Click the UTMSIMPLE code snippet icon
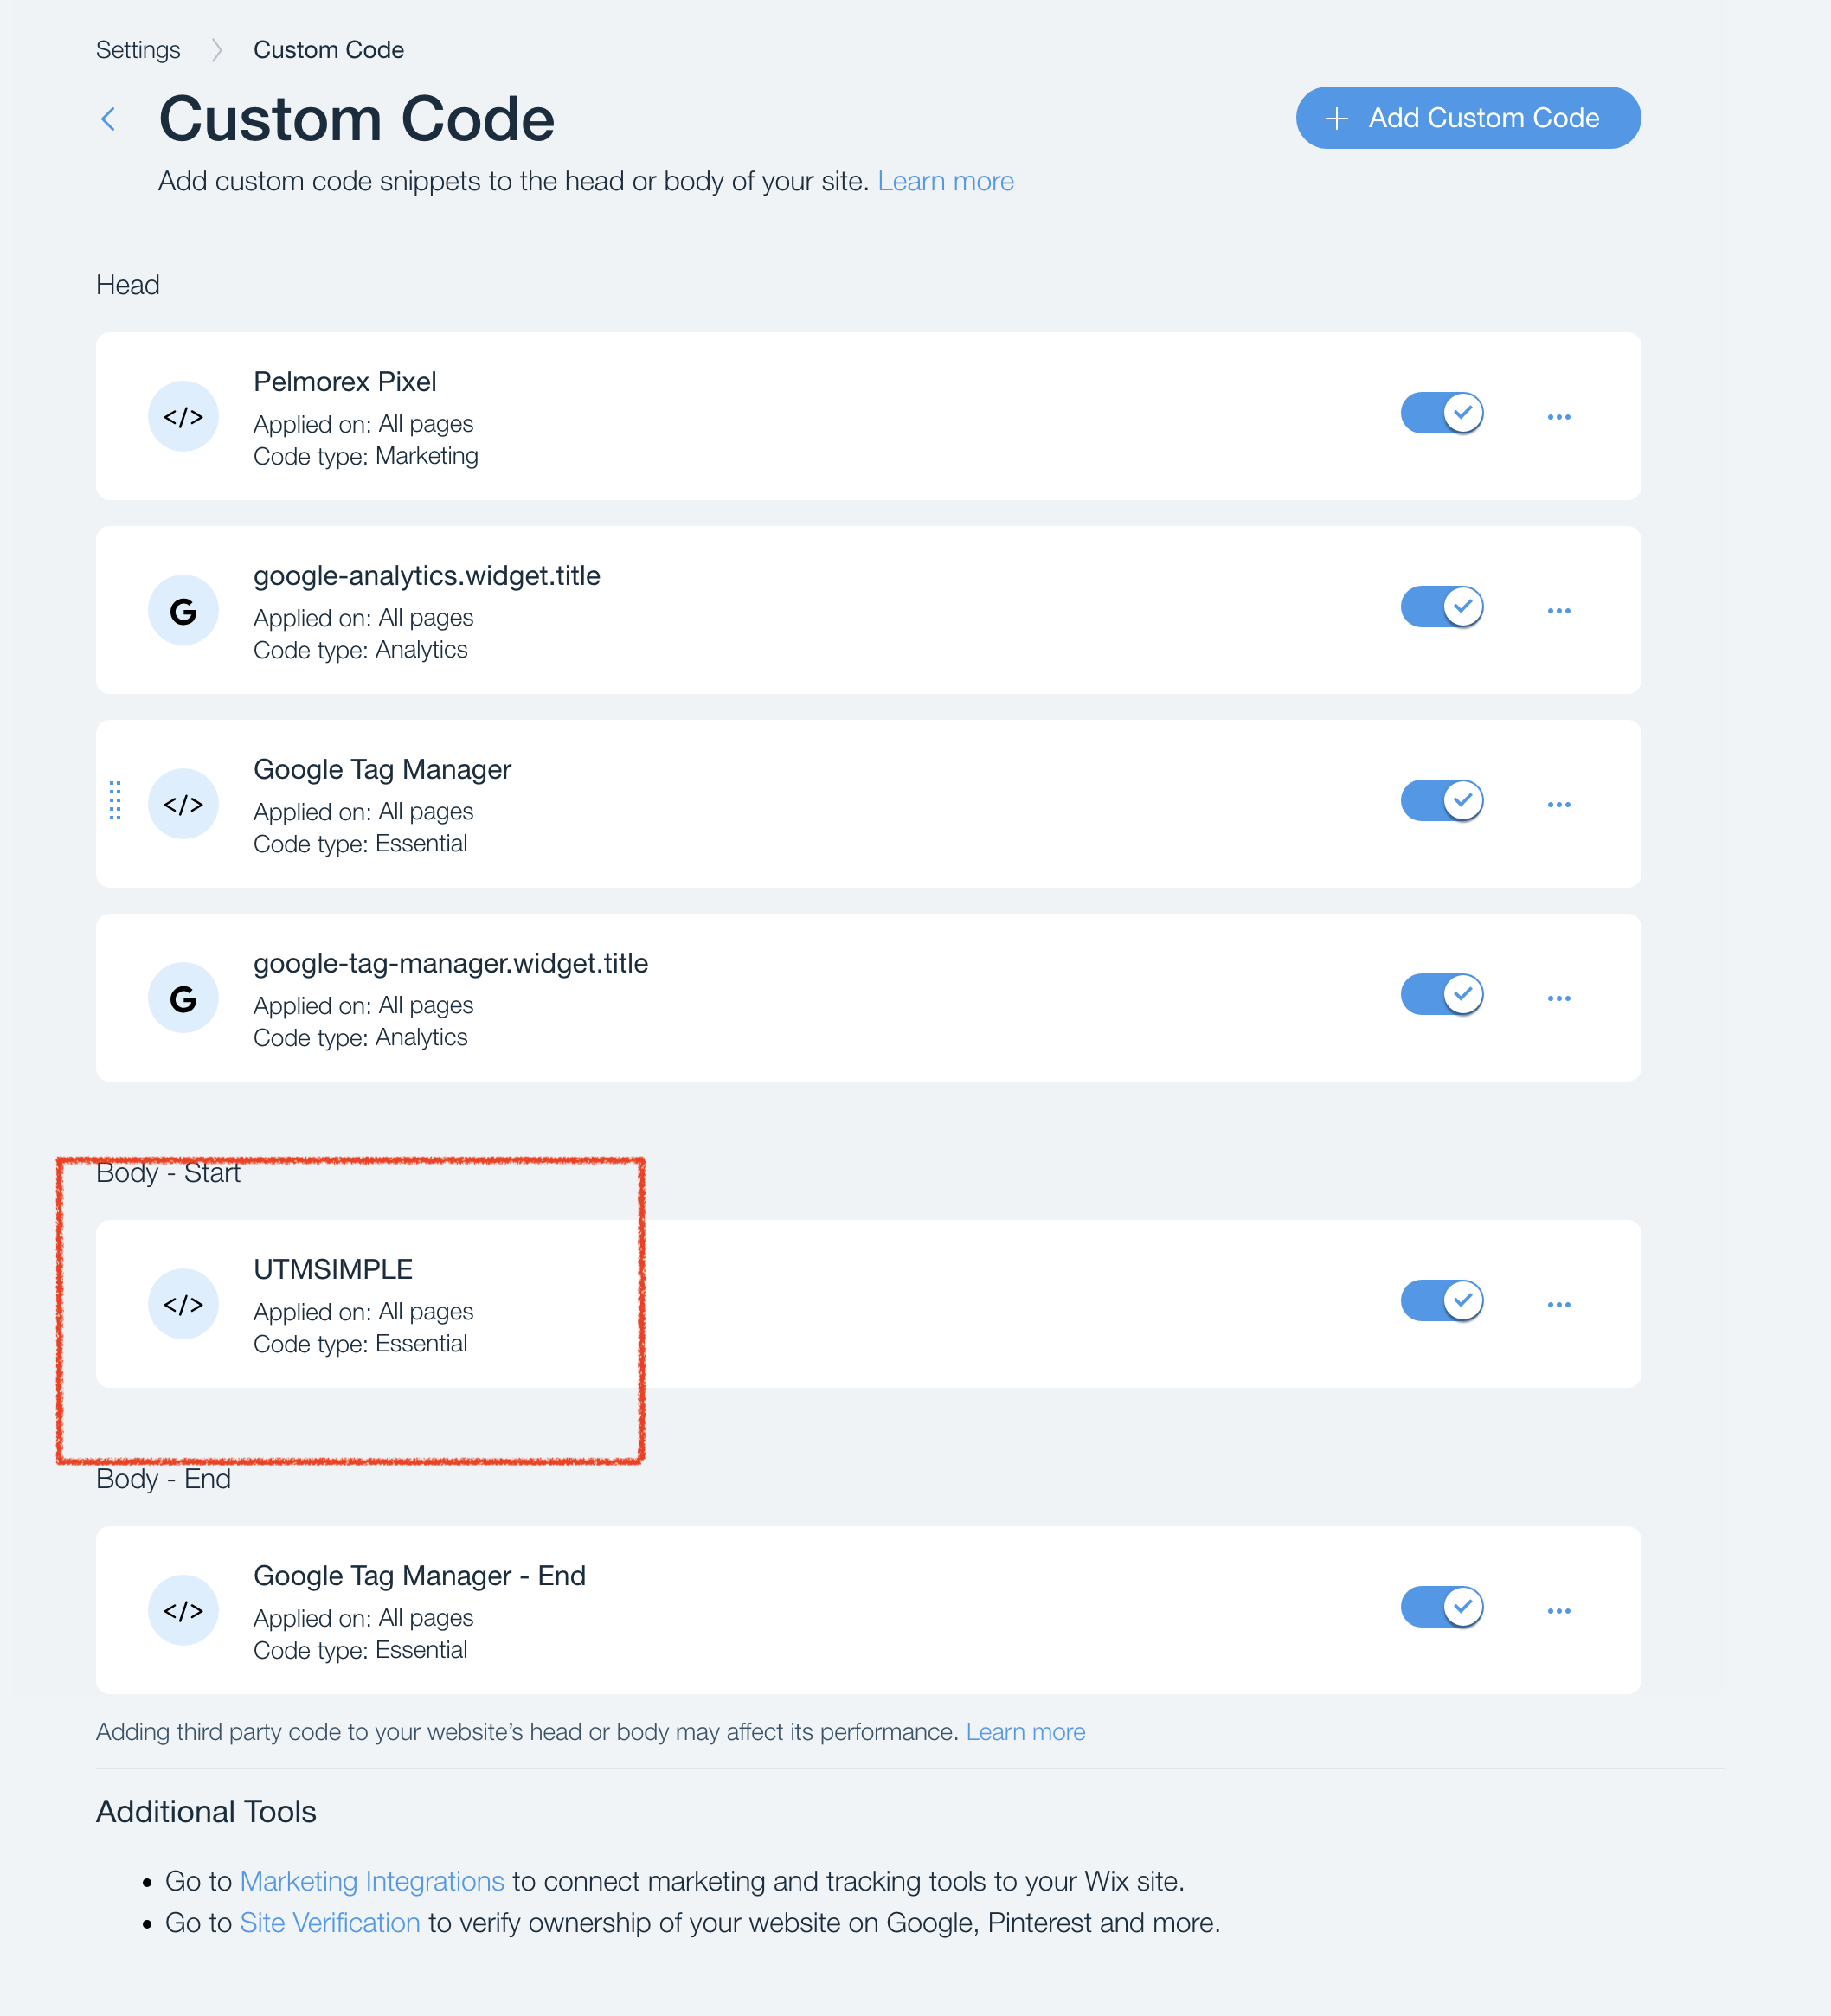 (x=183, y=1304)
